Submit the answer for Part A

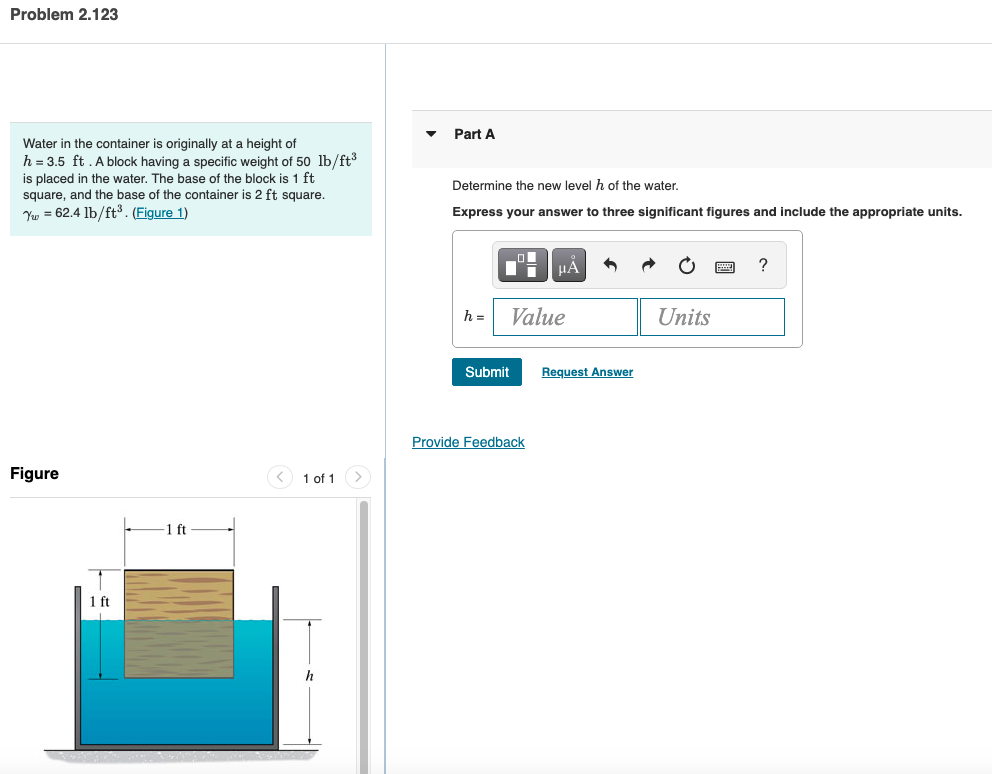point(487,371)
